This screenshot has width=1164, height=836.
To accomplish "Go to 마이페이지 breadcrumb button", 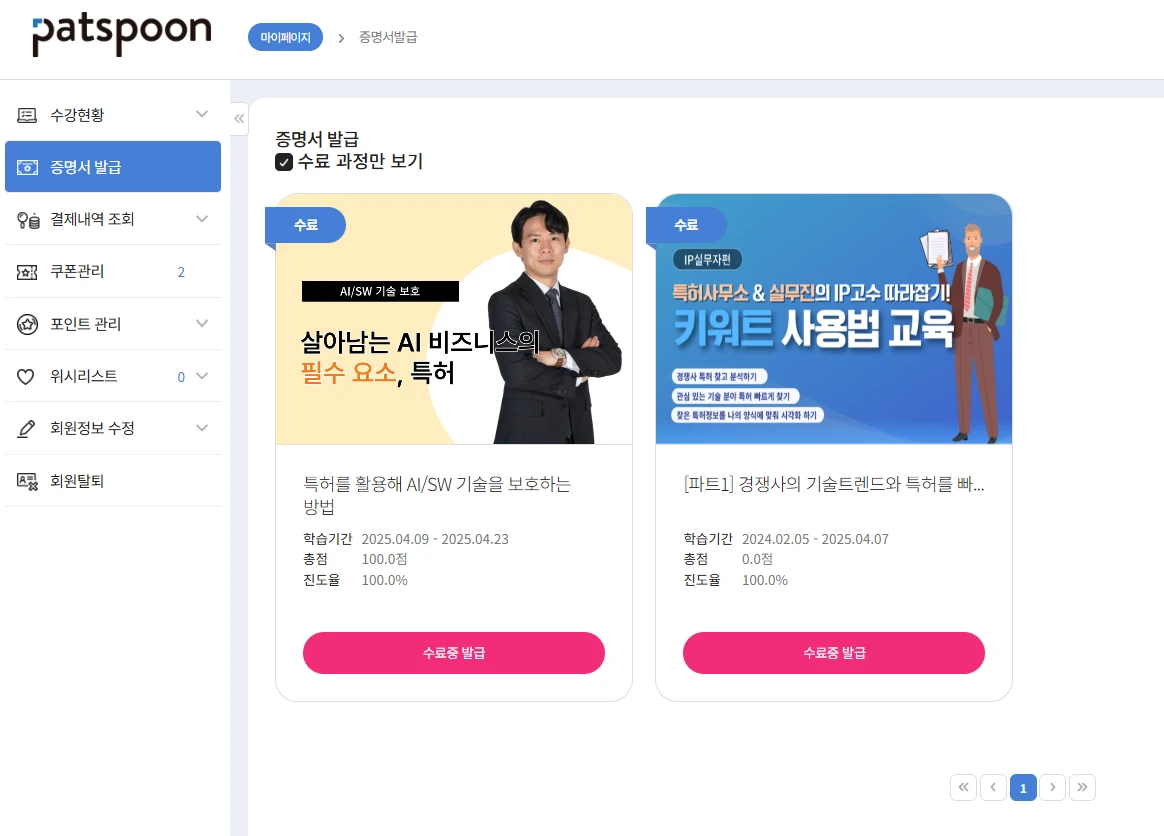I will click(x=285, y=37).
